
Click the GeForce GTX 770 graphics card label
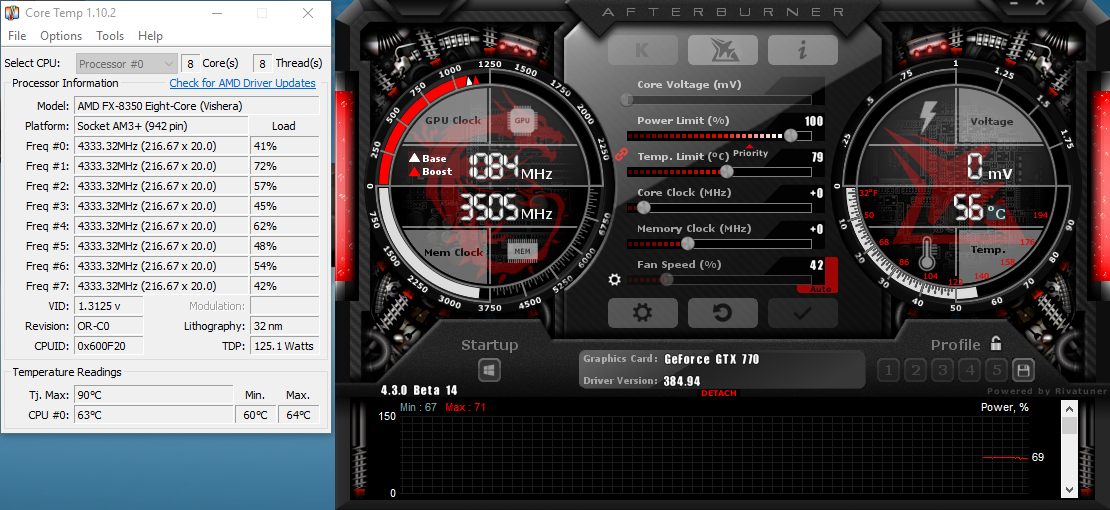pos(711,359)
